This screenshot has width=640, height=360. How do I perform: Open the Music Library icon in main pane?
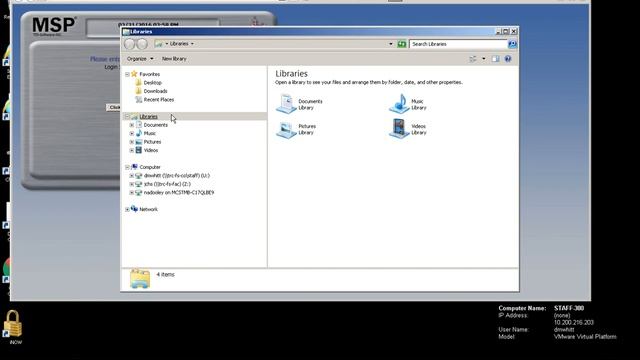click(399, 104)
